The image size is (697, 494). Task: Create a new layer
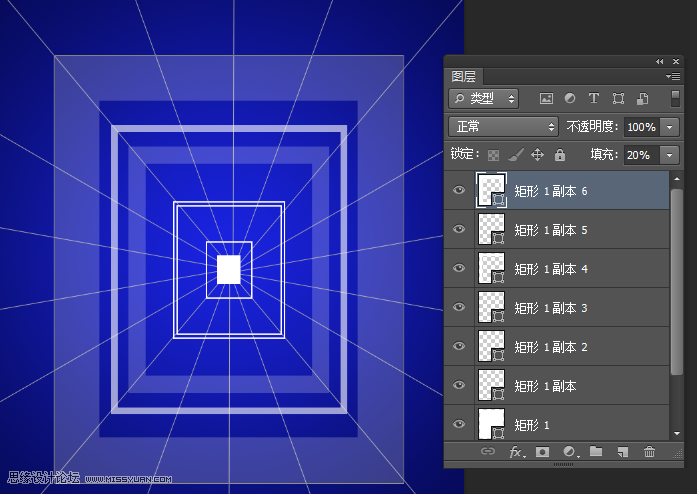click(x=623, y=452)
